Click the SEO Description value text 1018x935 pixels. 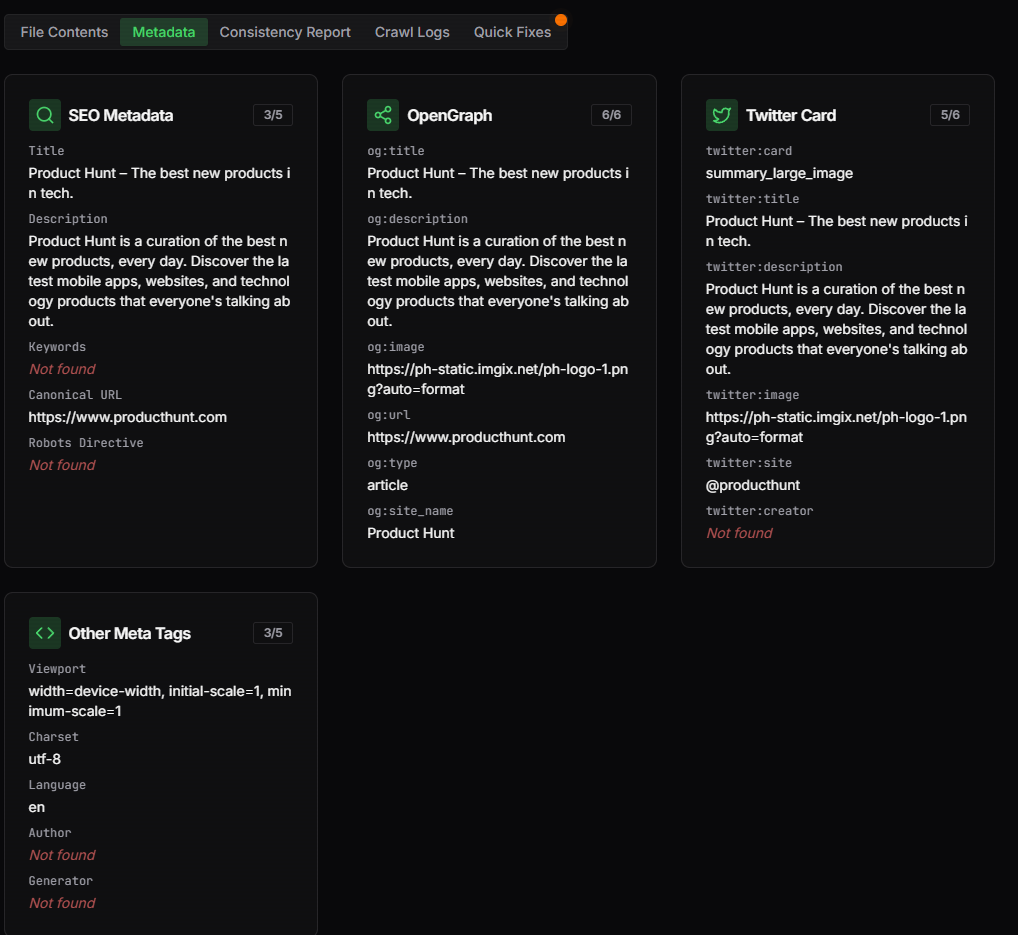tap(159, 281)
